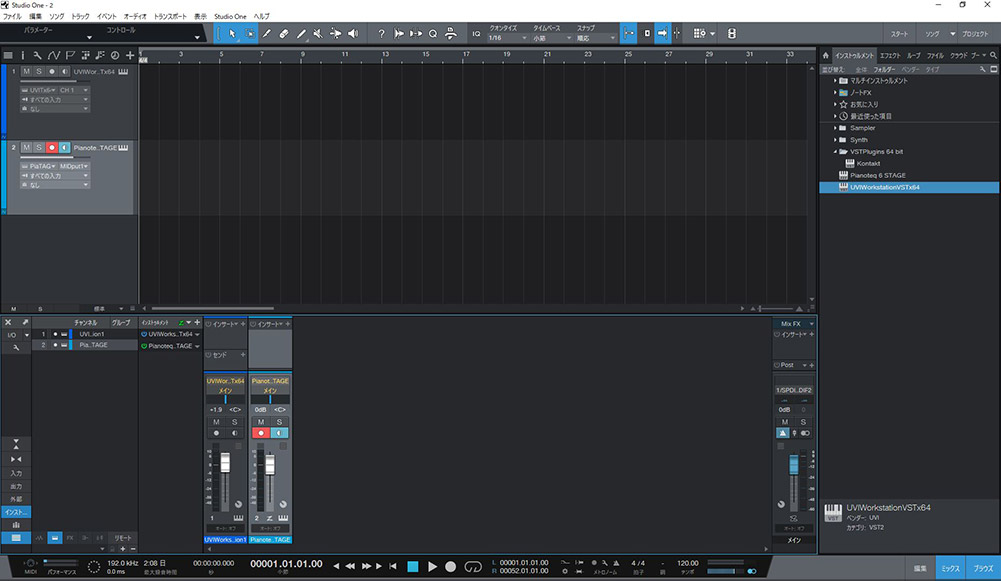
Task: Show automation with the curve icon
Action: 54,56
